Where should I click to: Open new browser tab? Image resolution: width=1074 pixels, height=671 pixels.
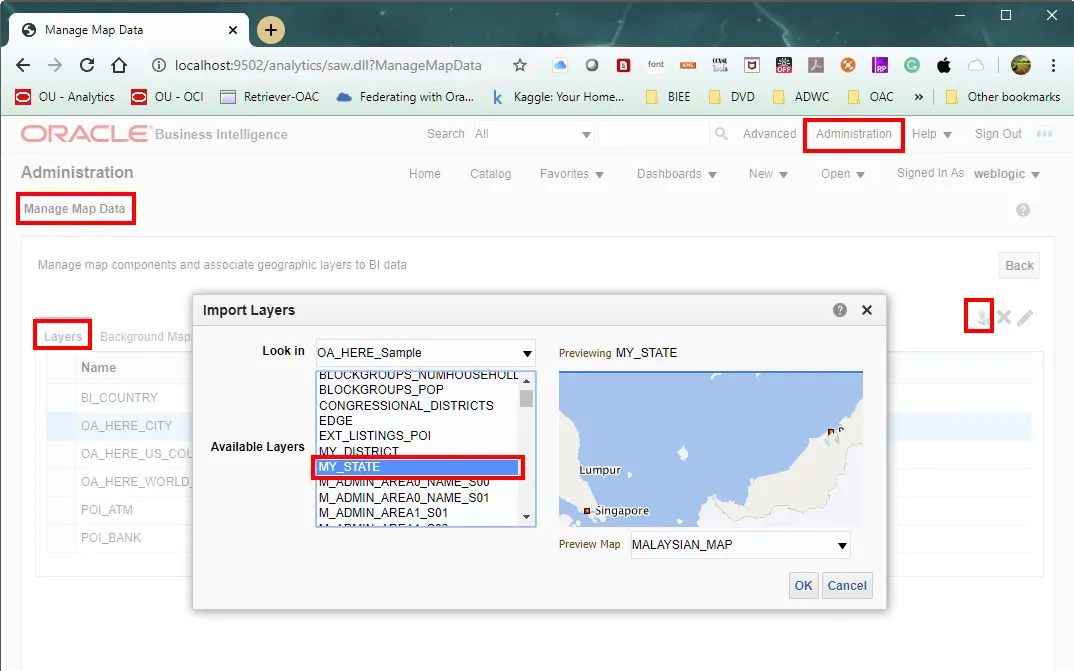pyautogui.click(x=271, y=30)
